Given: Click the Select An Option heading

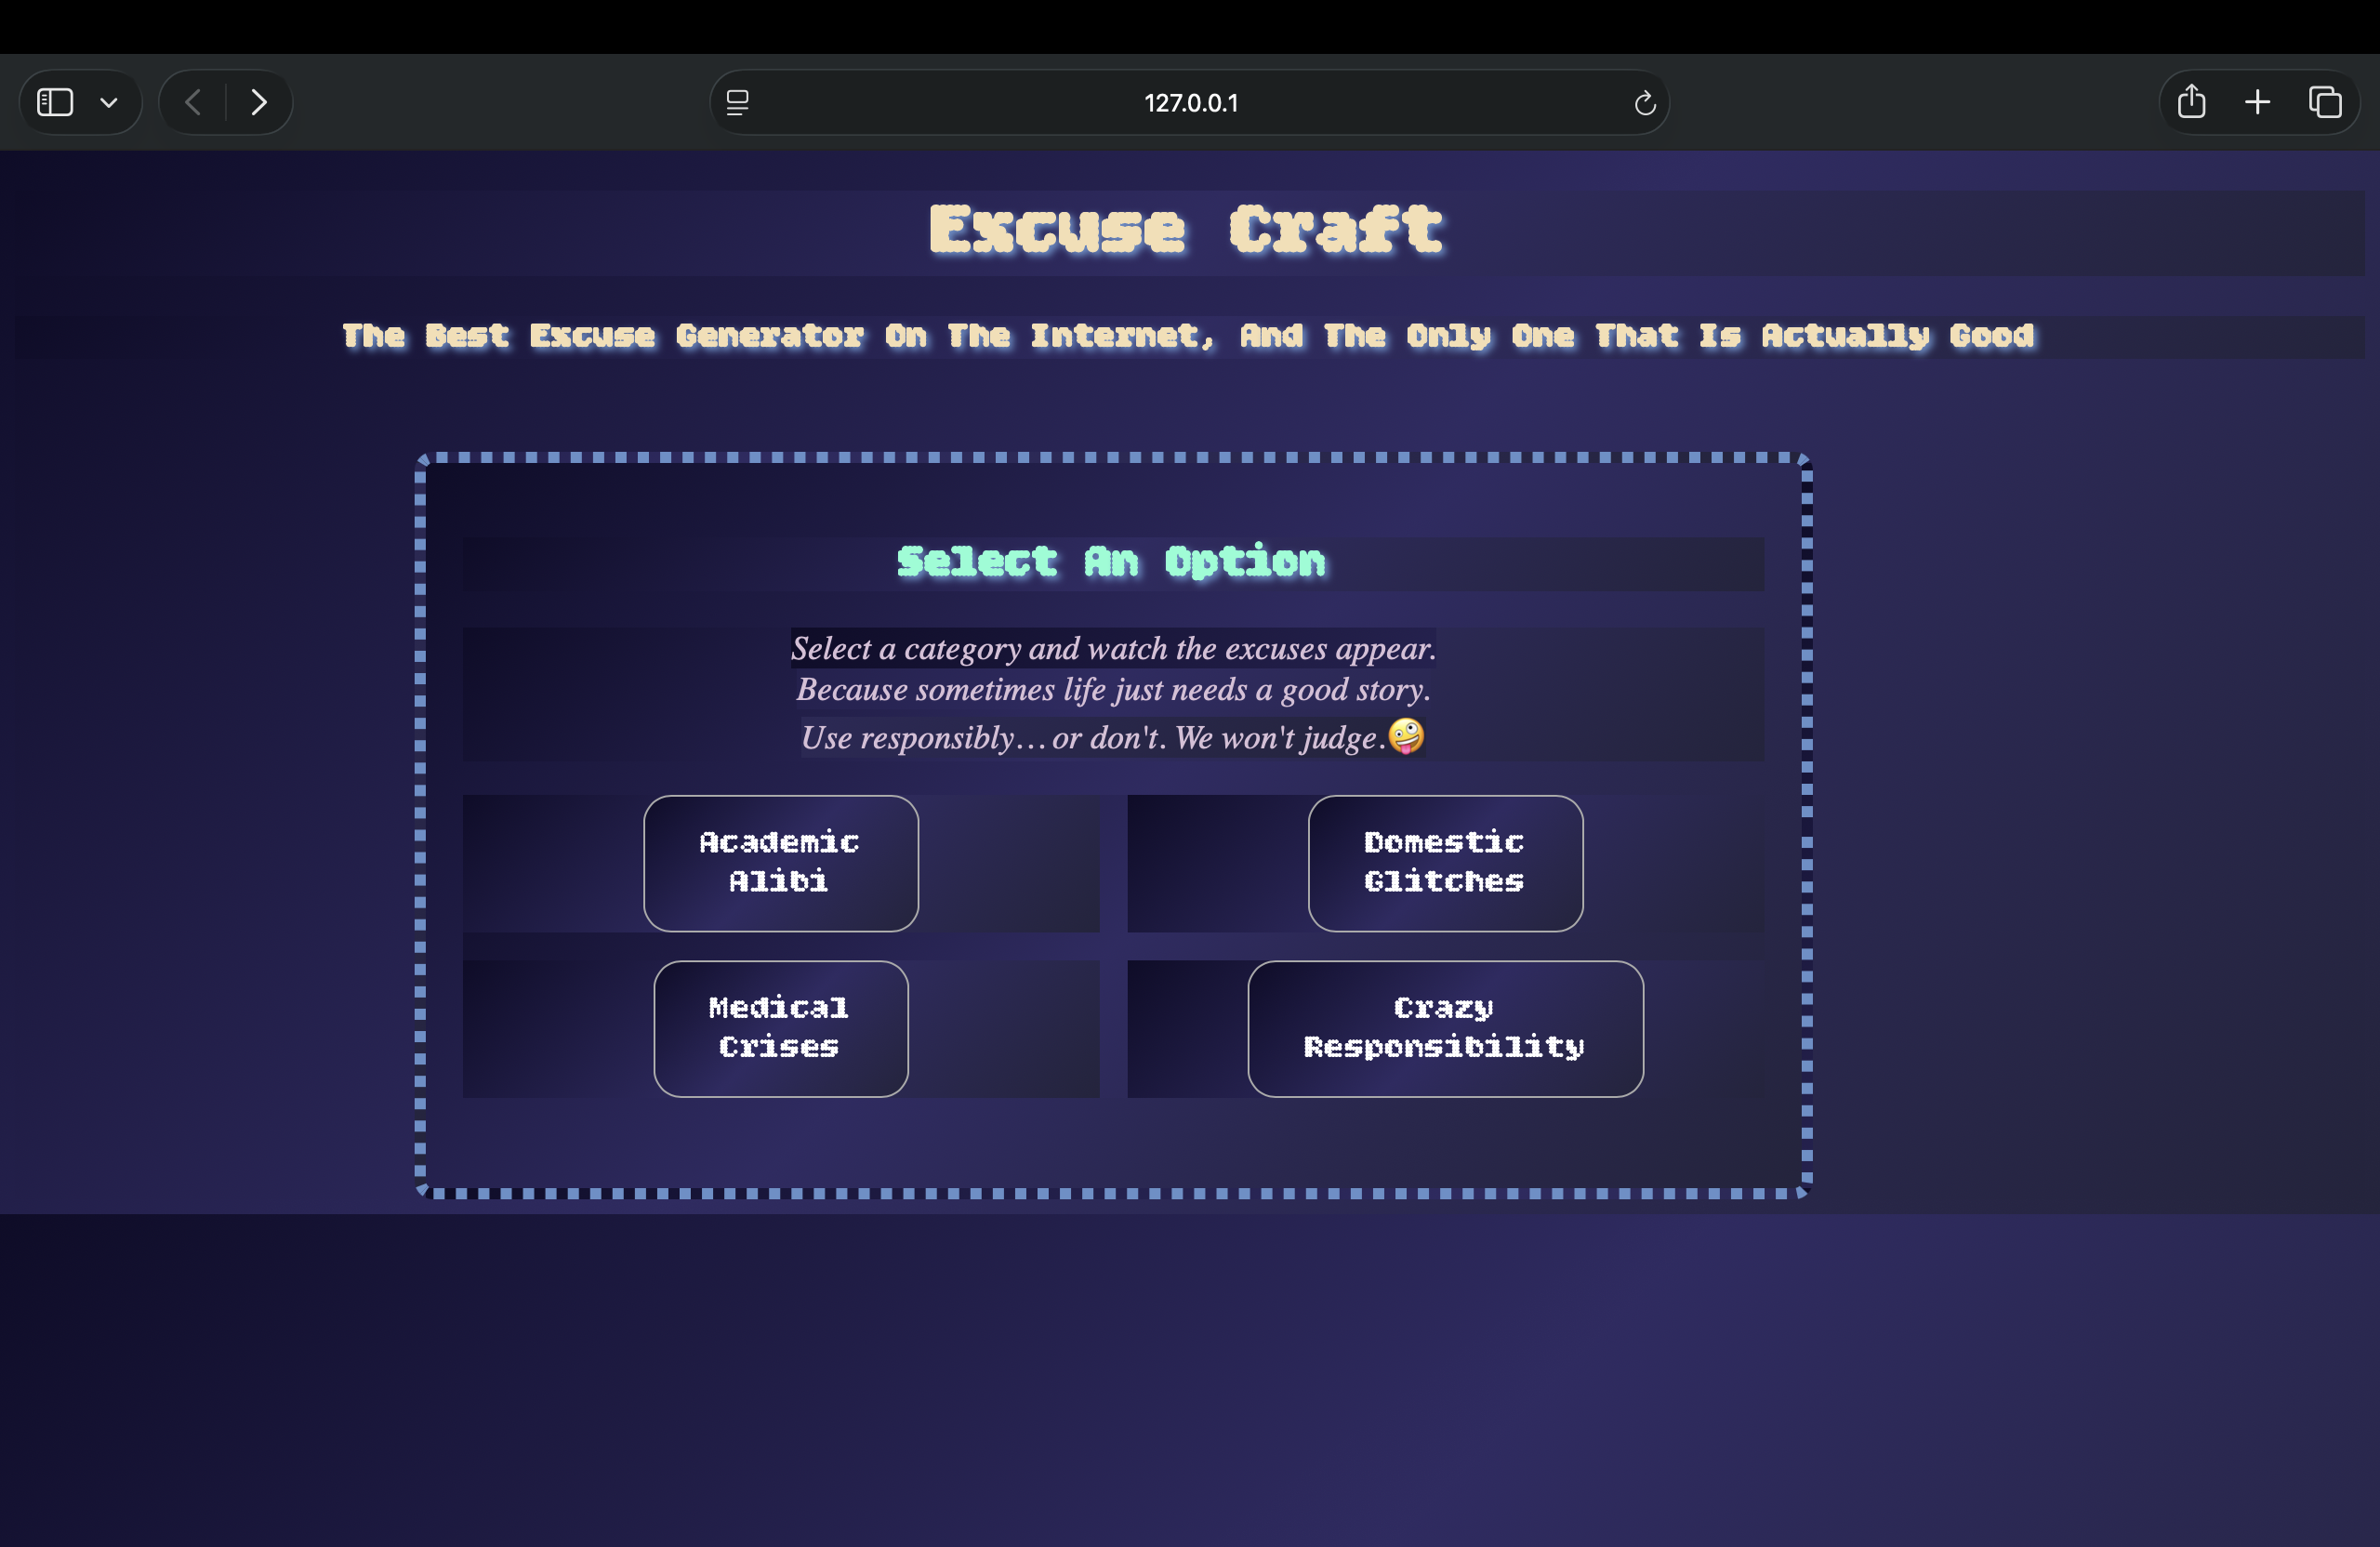Looking at the screenshot, I should pyautogui.click(x=1111, y=562).
